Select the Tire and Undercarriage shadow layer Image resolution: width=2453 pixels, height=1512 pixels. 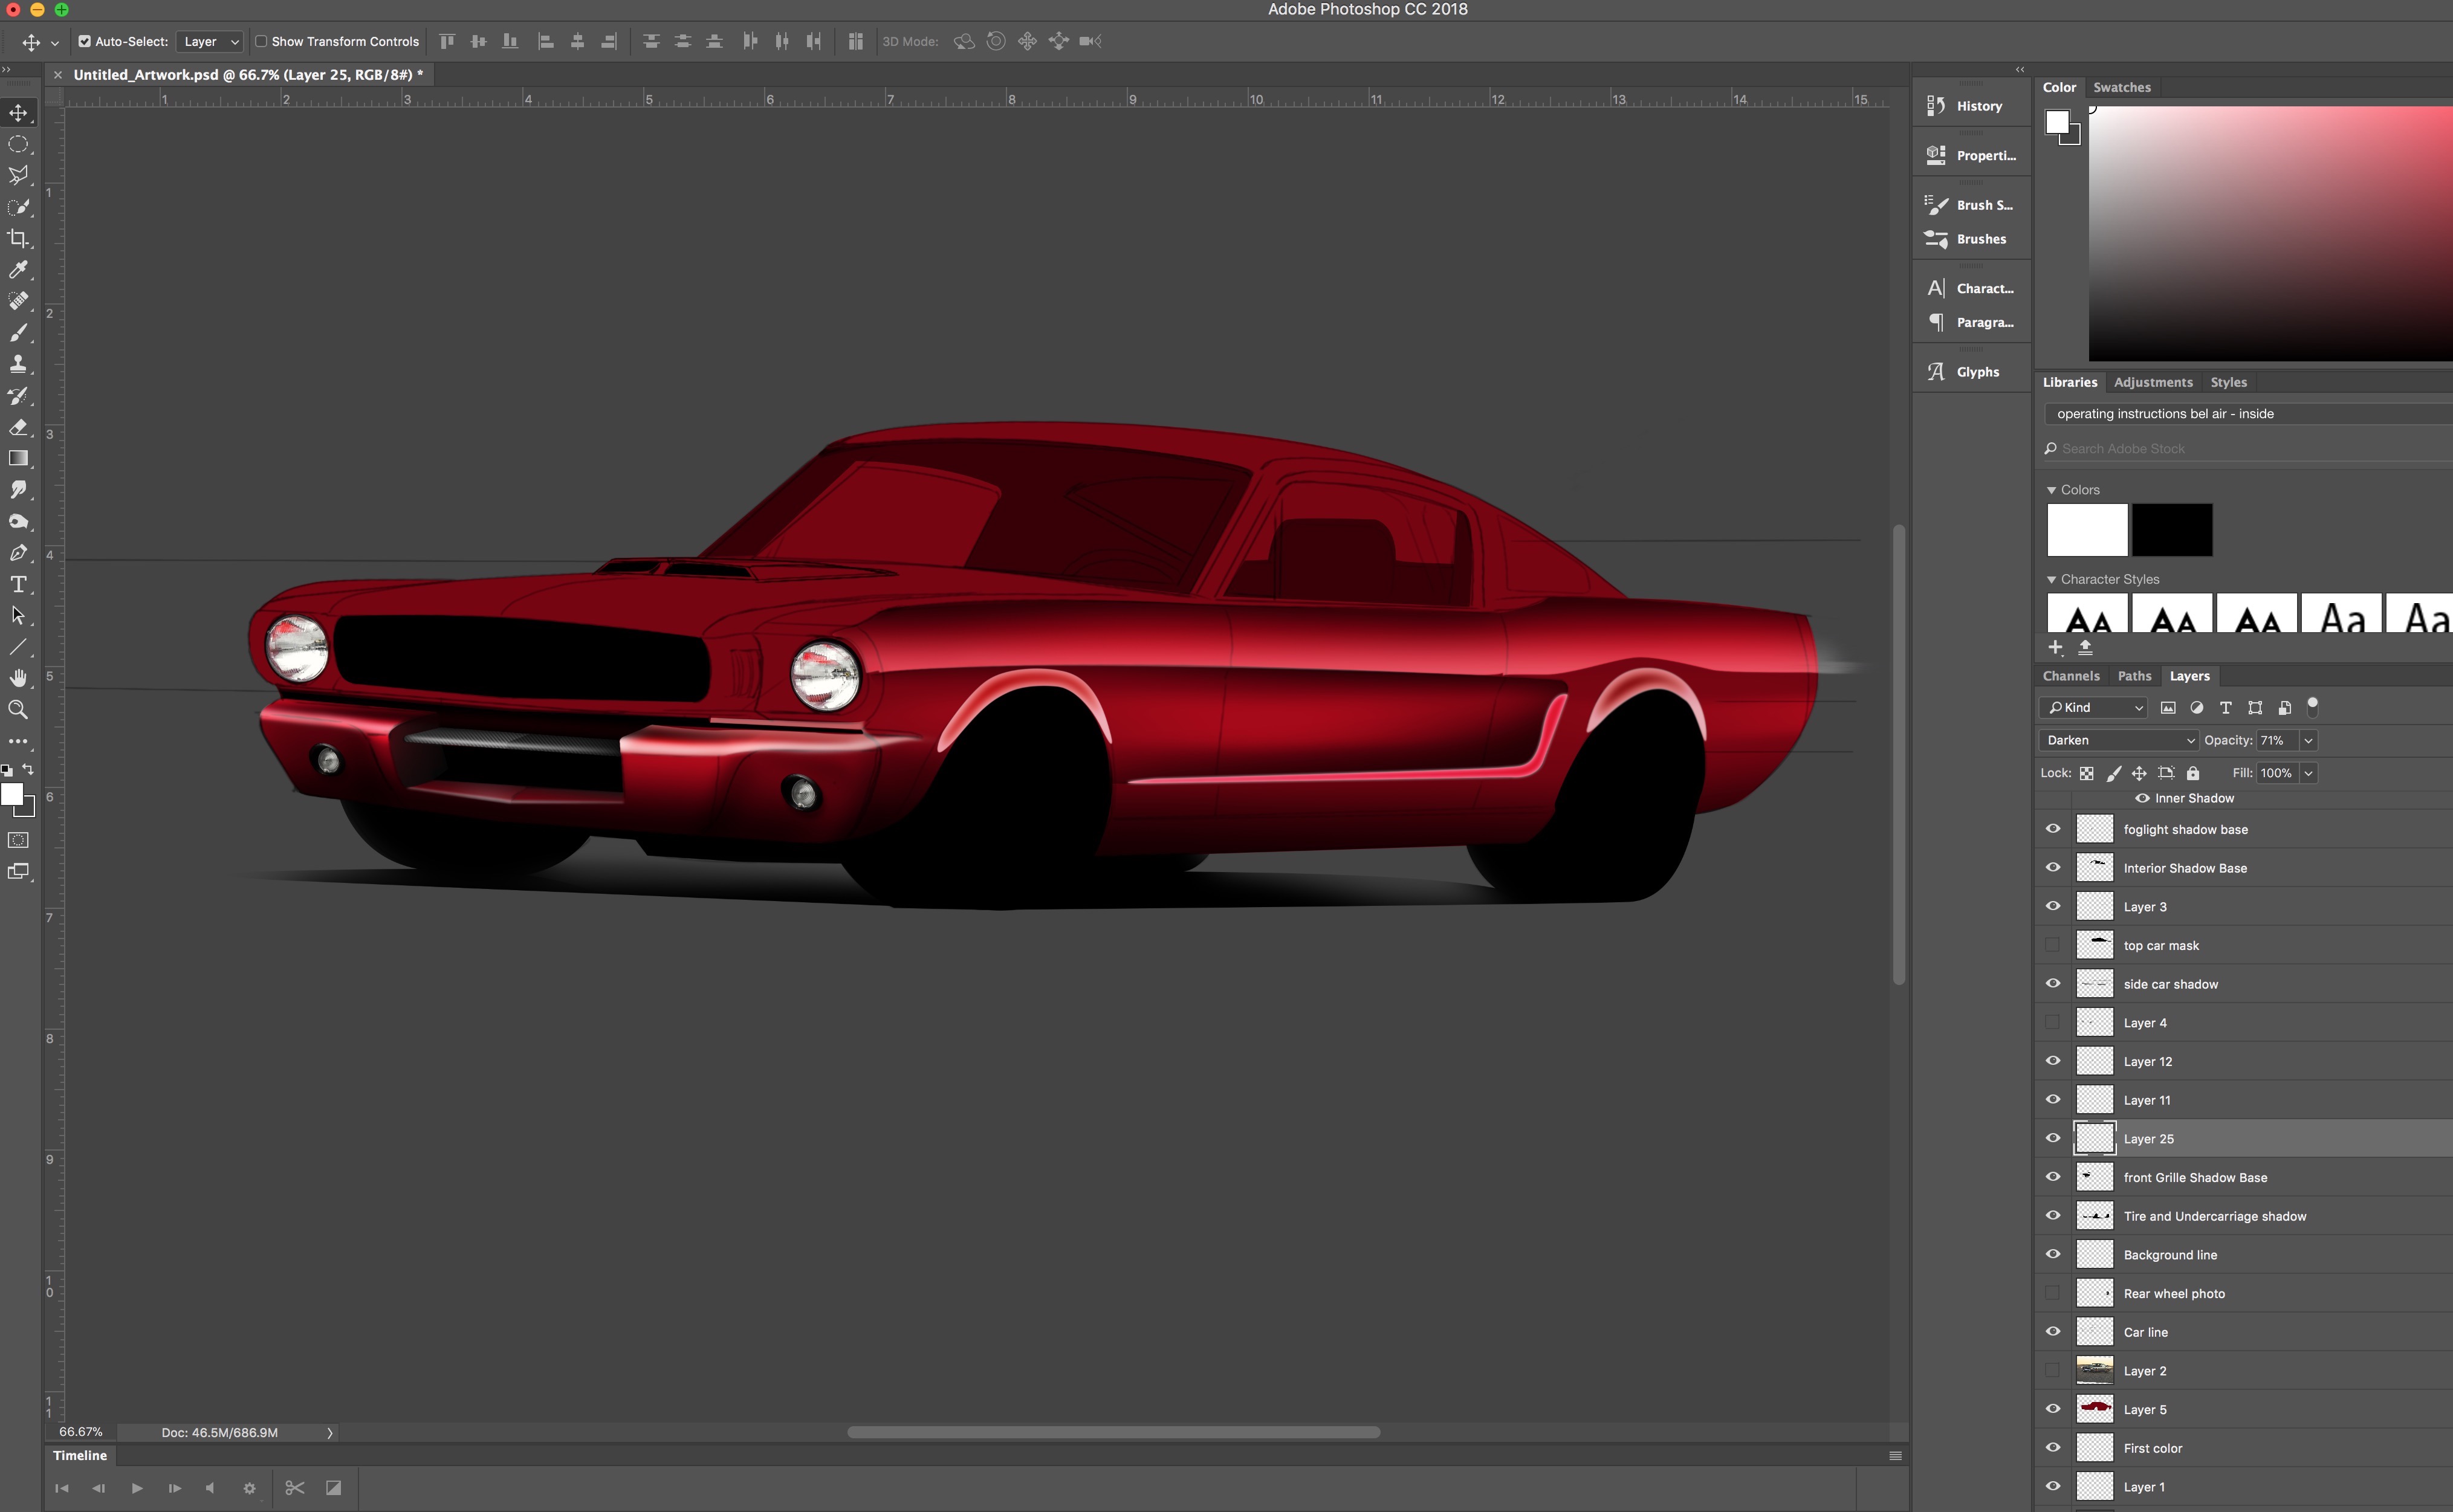(x=2214, y=1217)
